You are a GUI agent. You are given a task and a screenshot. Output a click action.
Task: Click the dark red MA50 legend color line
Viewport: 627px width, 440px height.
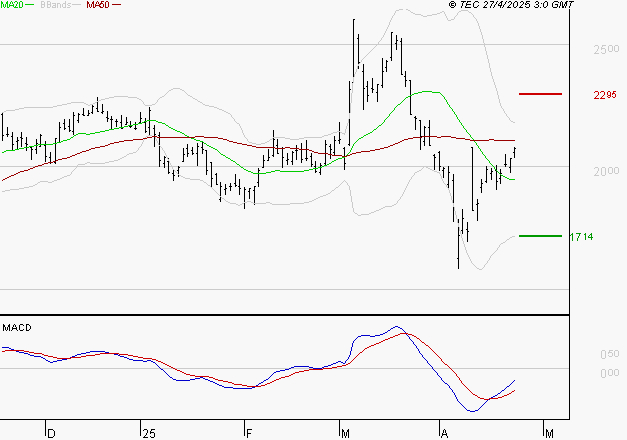[116, 5]
